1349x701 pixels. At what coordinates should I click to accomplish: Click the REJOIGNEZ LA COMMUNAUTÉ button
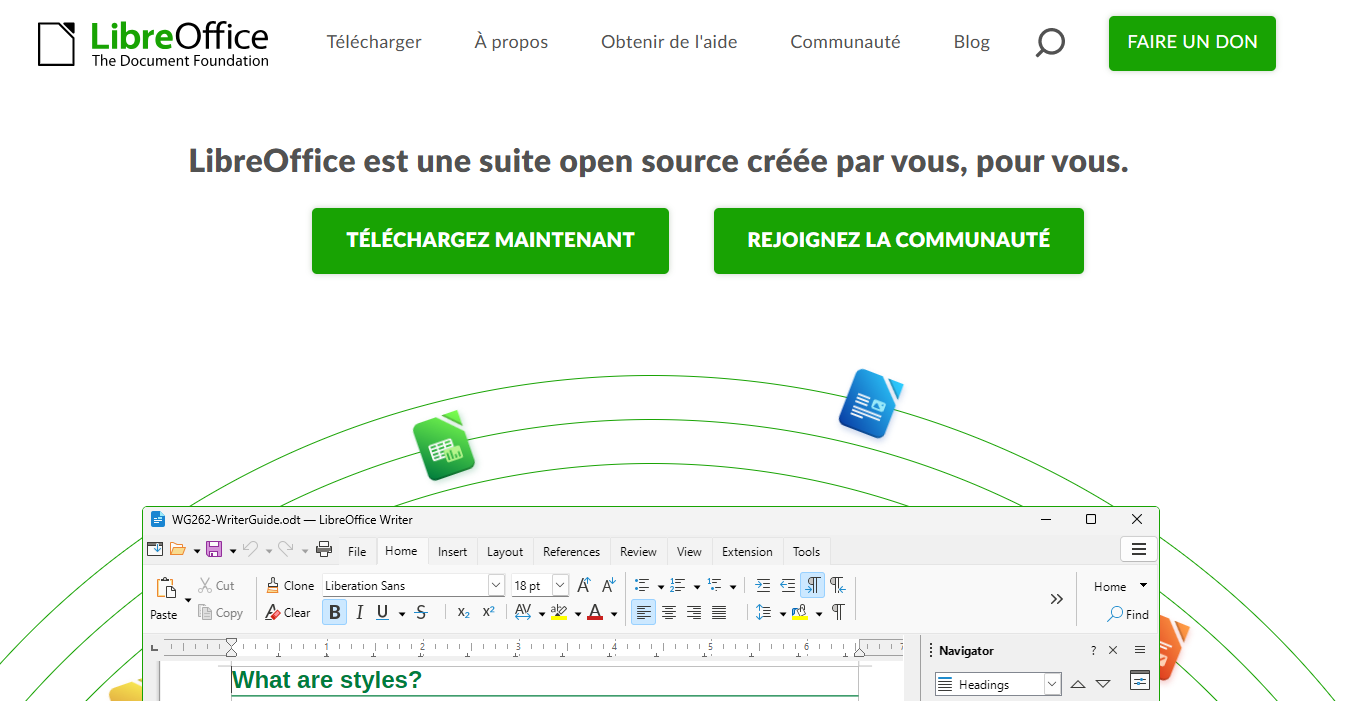pos(899,240)
